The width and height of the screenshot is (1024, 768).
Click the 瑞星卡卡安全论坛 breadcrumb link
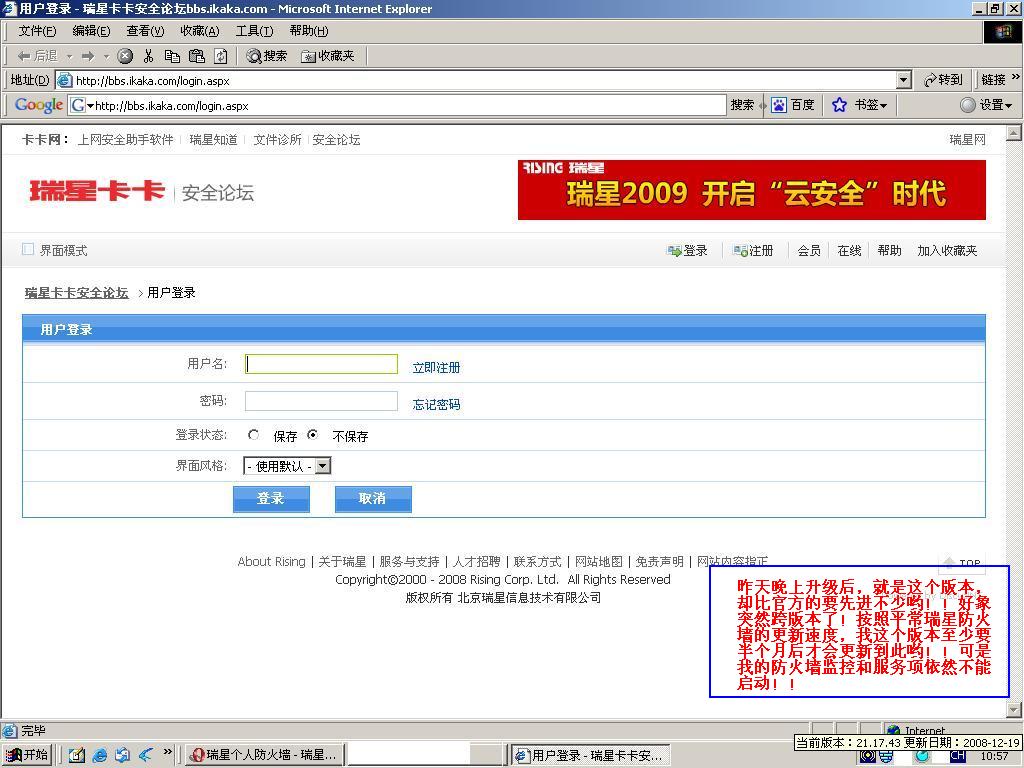[x=76, y=293]
